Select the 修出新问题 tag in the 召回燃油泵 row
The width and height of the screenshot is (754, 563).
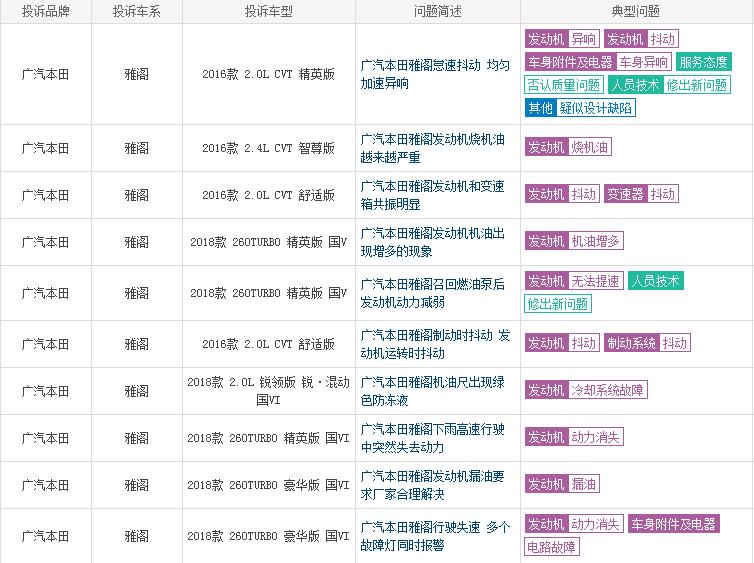pos(558,304)
